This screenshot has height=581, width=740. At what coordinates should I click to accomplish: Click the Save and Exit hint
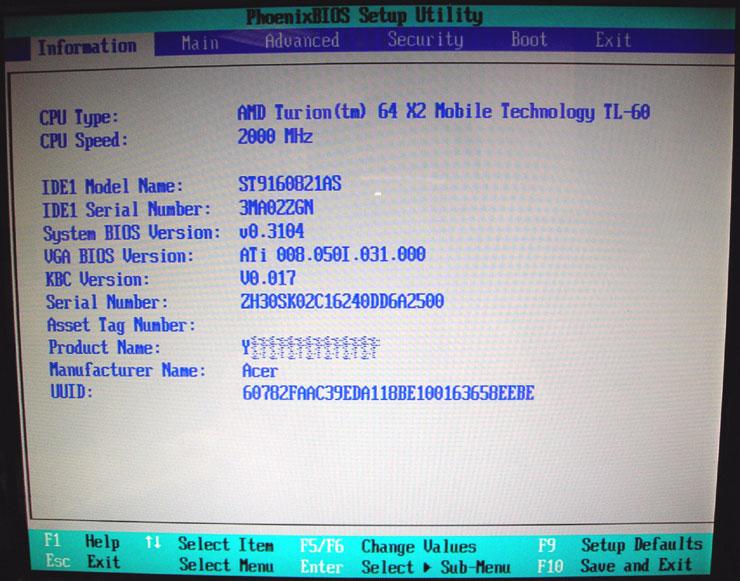tap(637, 565)
